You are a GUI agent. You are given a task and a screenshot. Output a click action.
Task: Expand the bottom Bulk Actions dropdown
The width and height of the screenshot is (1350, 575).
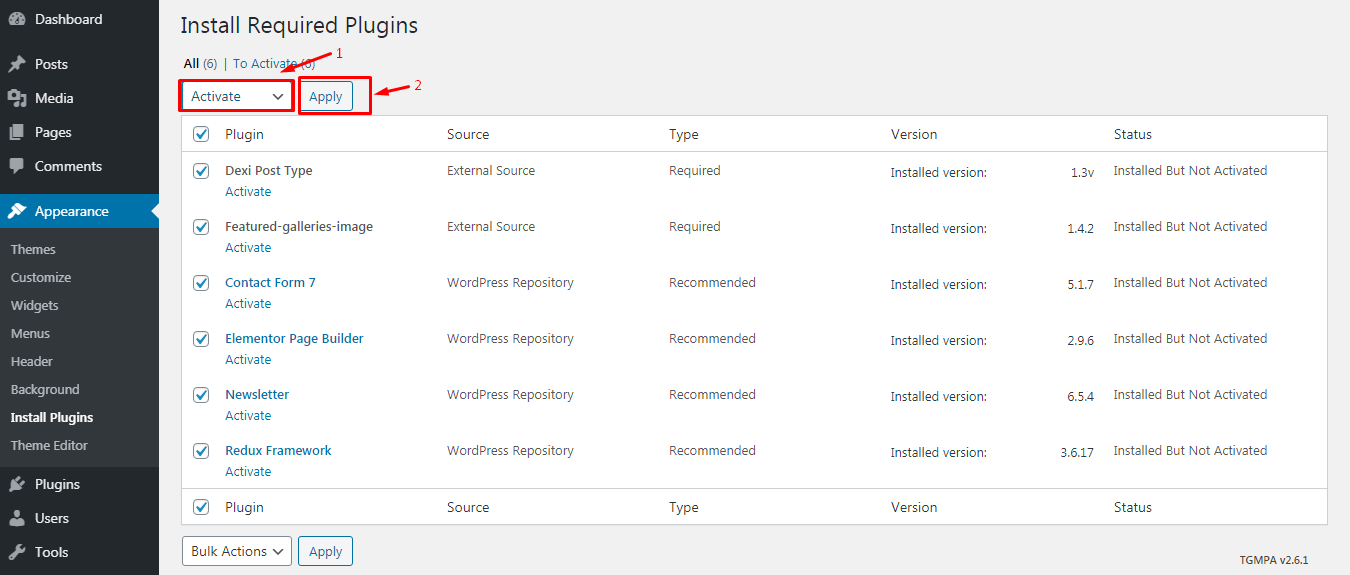tap(237, 551)
